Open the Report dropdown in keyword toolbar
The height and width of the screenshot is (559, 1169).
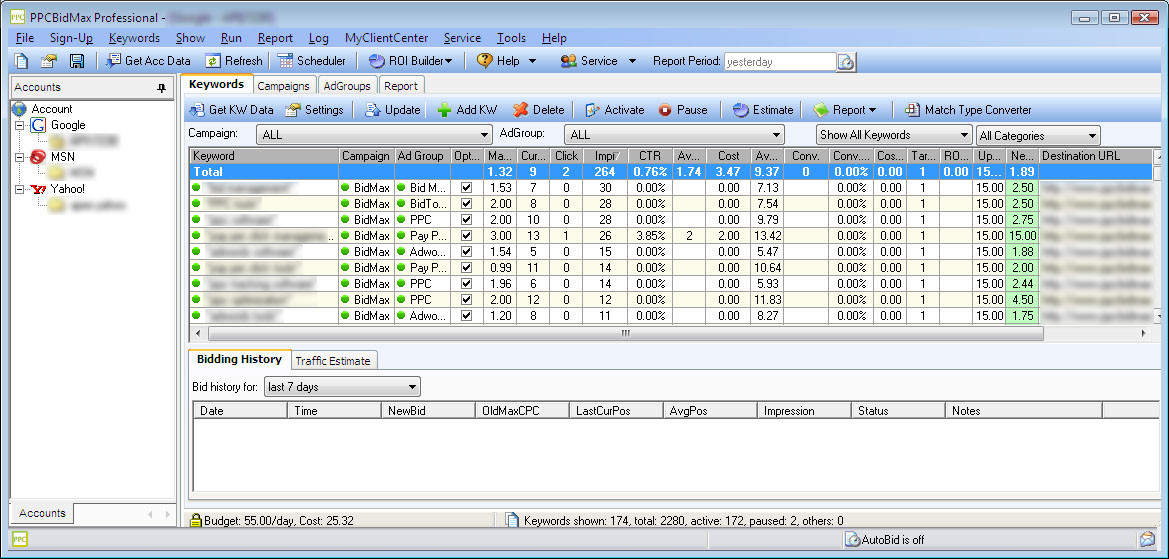[845, 110]
